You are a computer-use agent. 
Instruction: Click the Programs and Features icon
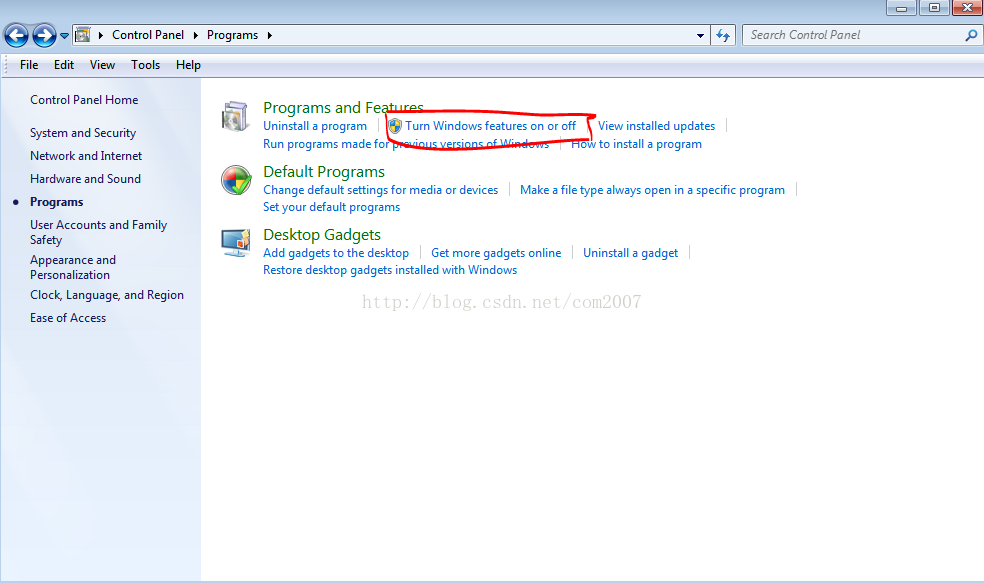pos(236,117)
